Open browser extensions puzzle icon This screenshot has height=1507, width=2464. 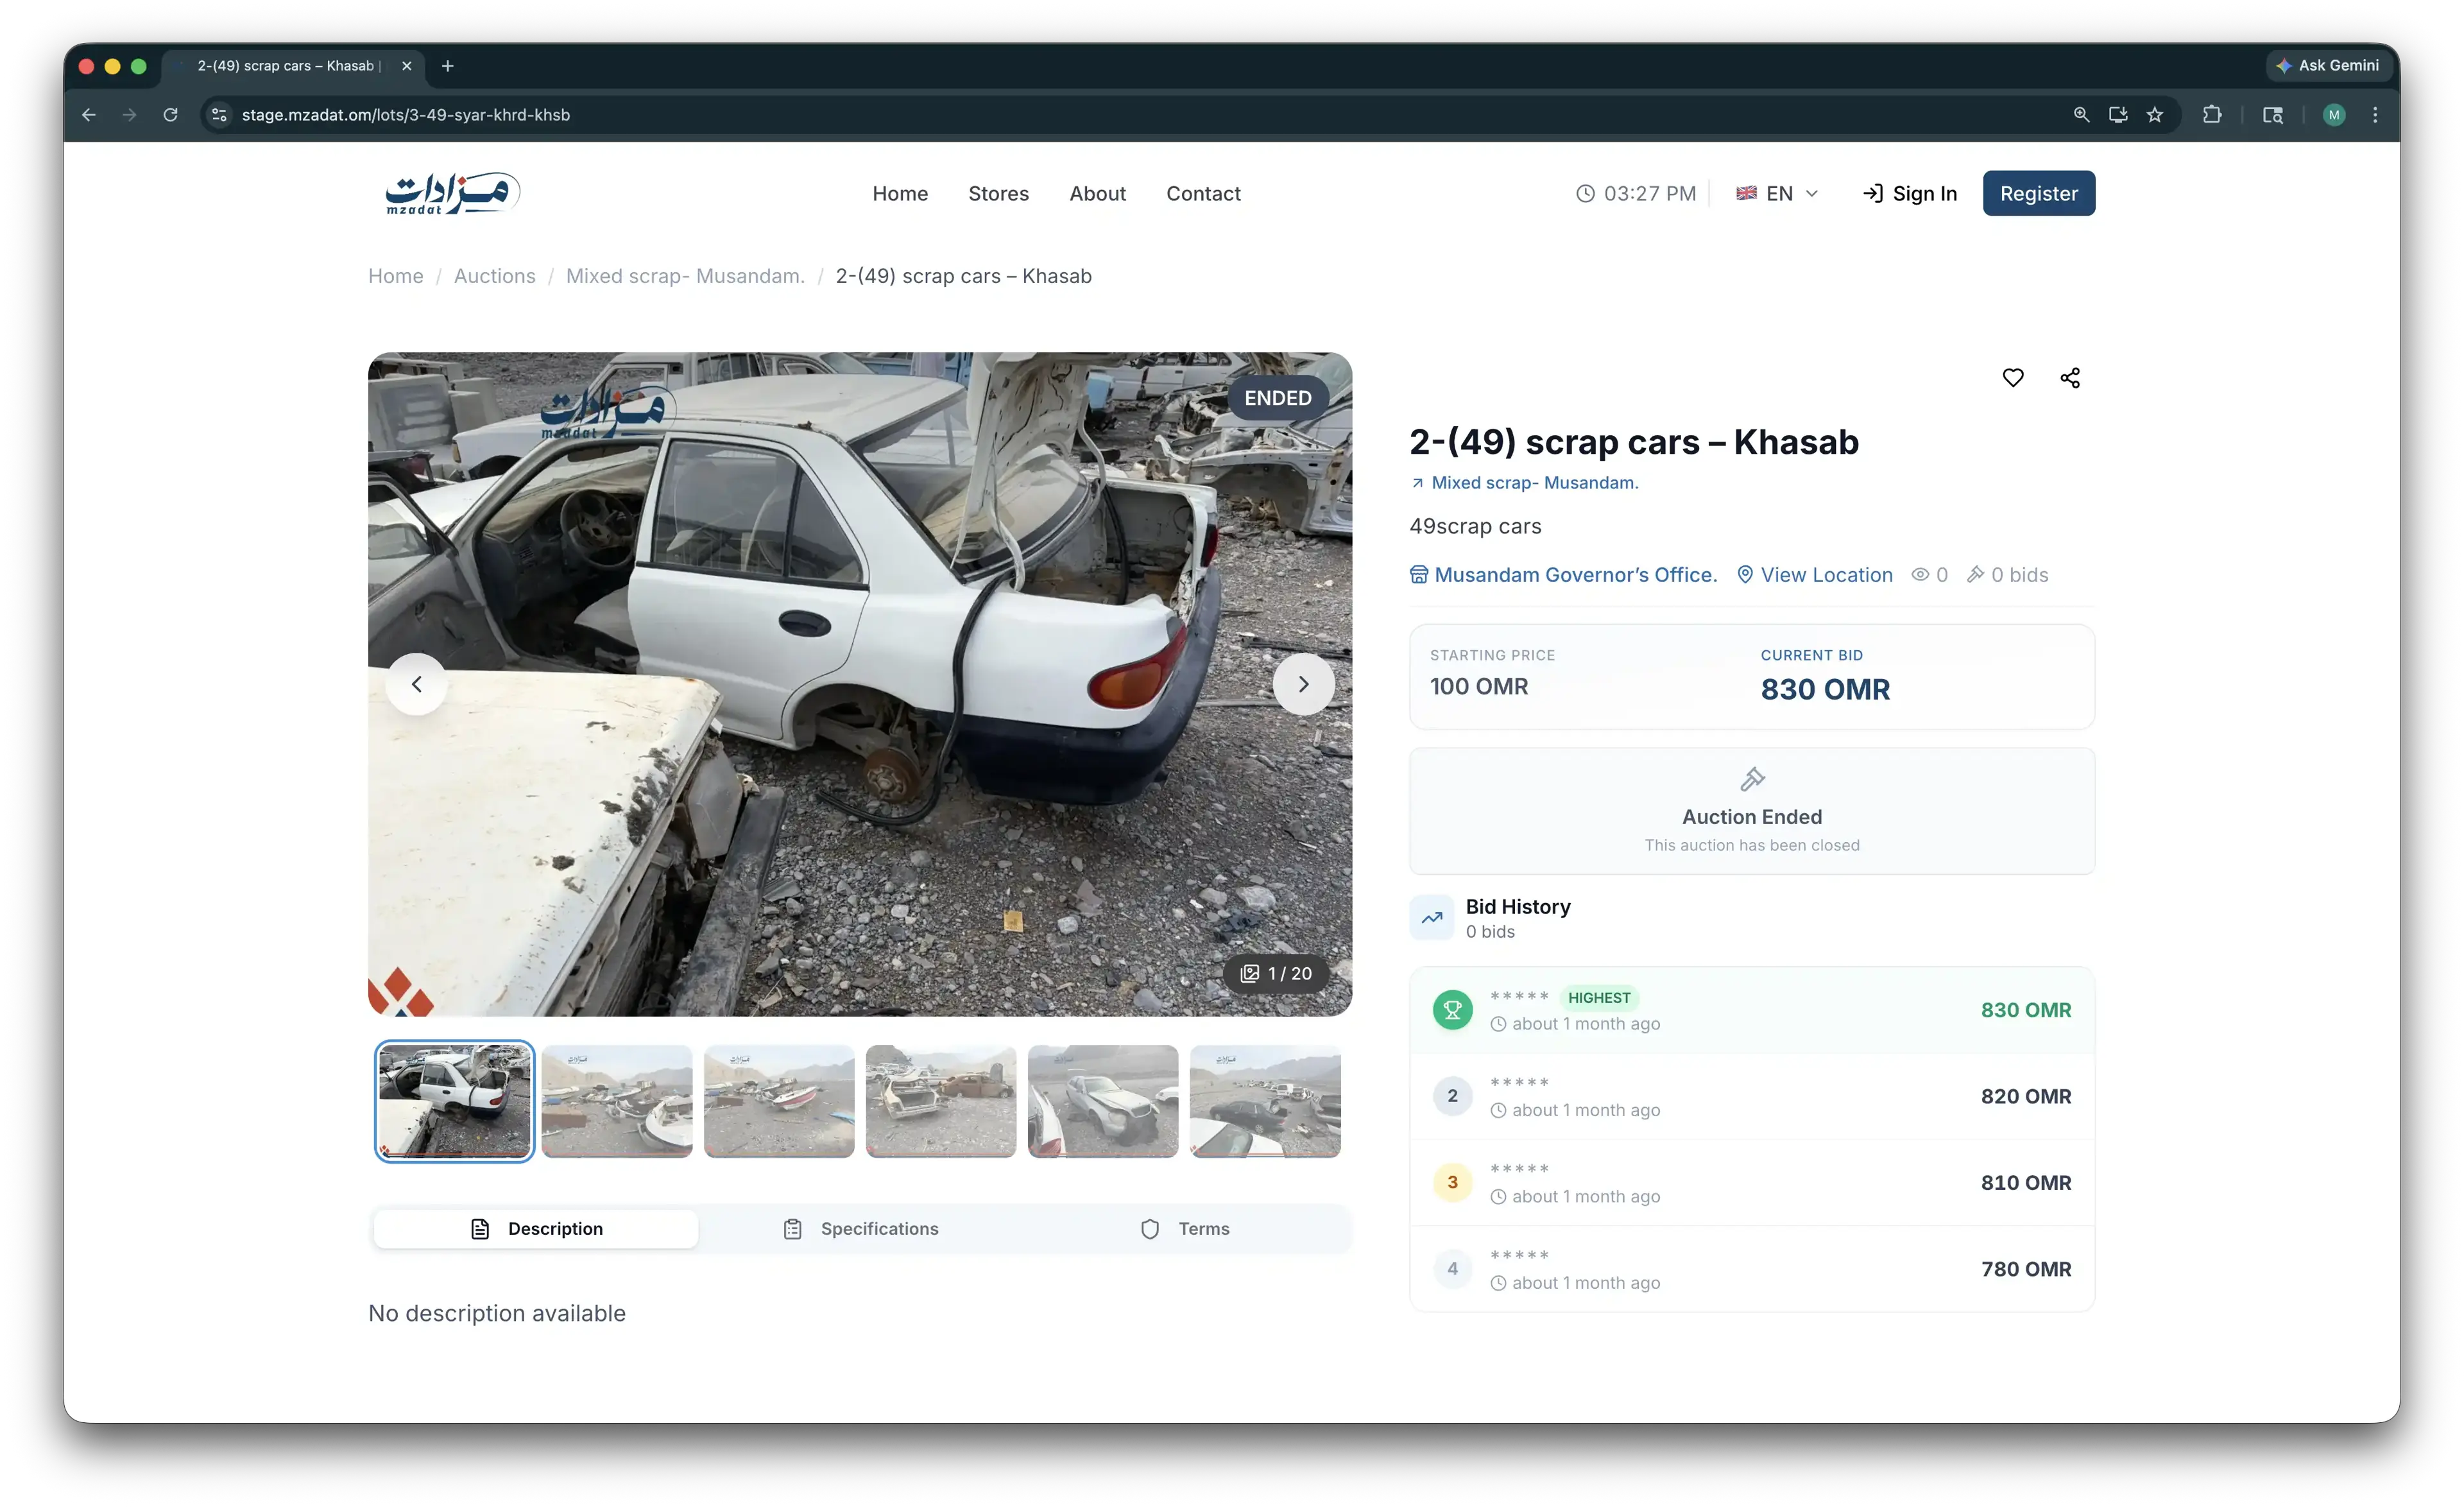pyautogui.click(x=2212, y=115)
